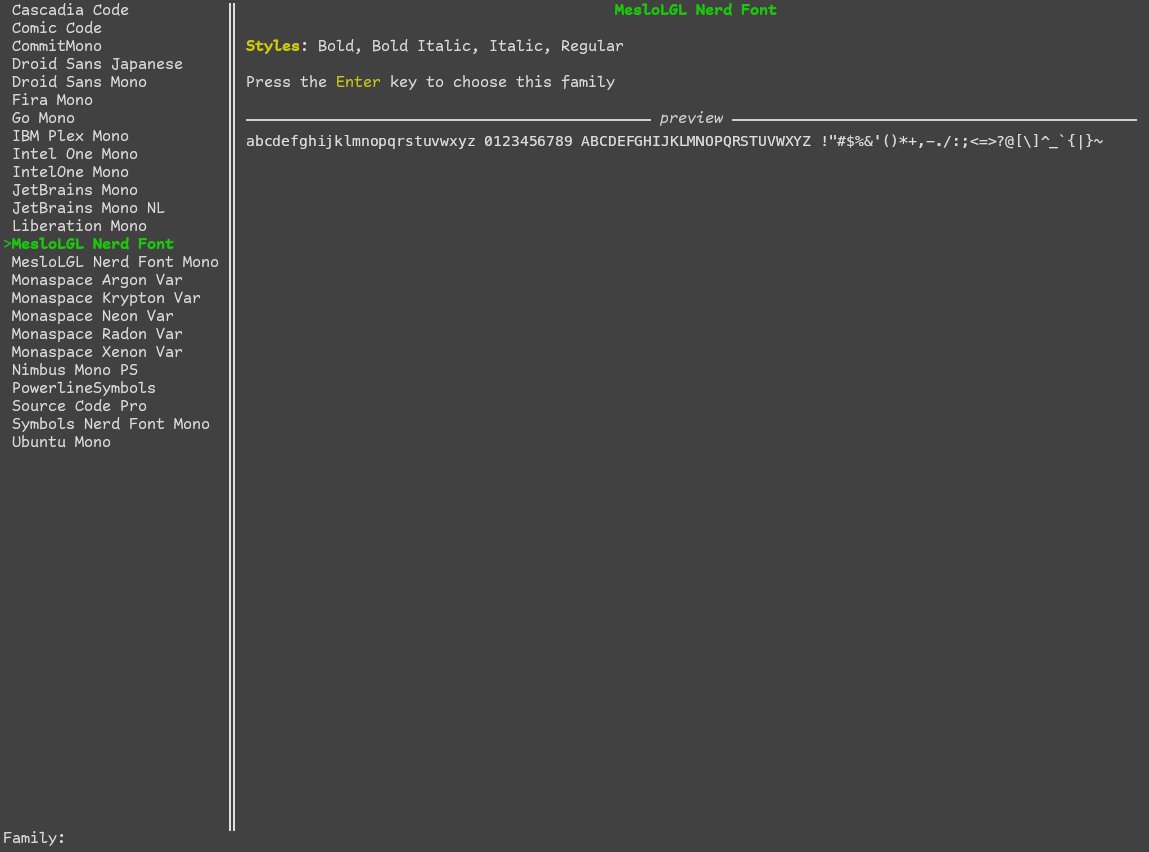Screen dimensions: 1149x852
Task: Select MesloLGL Nerd Font Mono
Action: pos(115,262)
